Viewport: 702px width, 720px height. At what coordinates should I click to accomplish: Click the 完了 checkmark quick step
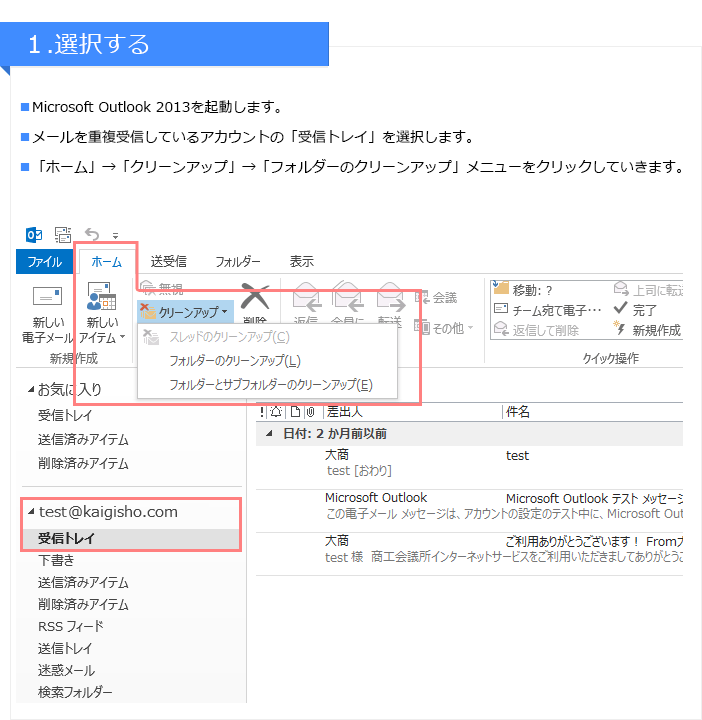pyautogui.click(x=636, y=310)
